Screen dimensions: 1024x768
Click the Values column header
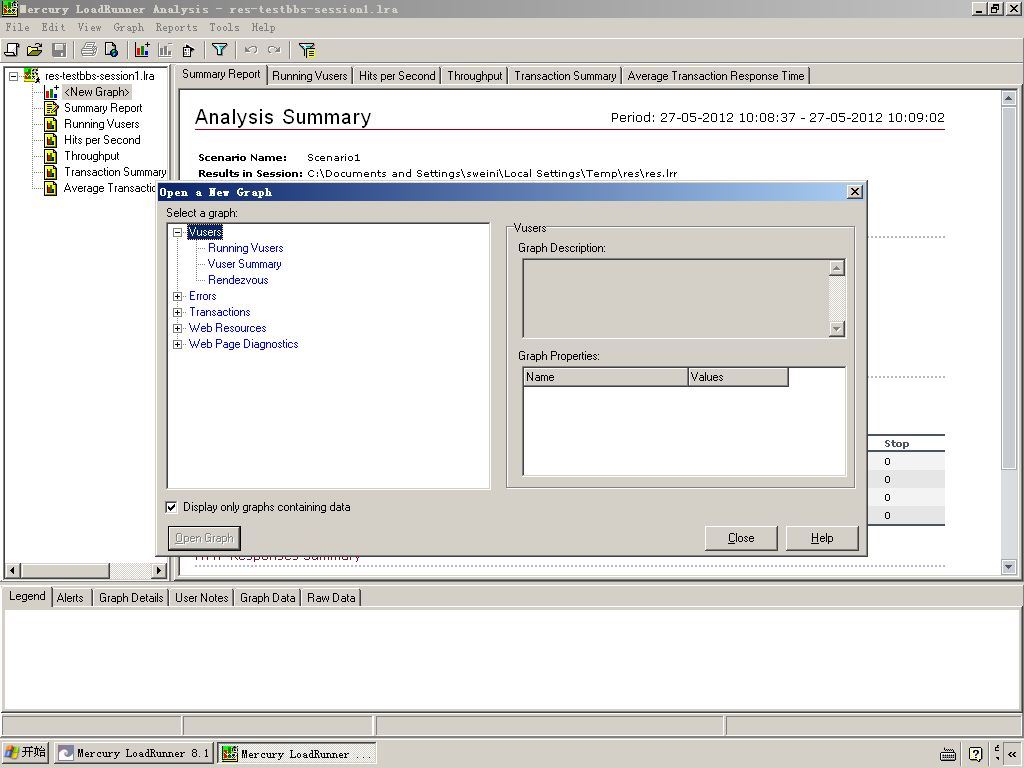point(738,377)
